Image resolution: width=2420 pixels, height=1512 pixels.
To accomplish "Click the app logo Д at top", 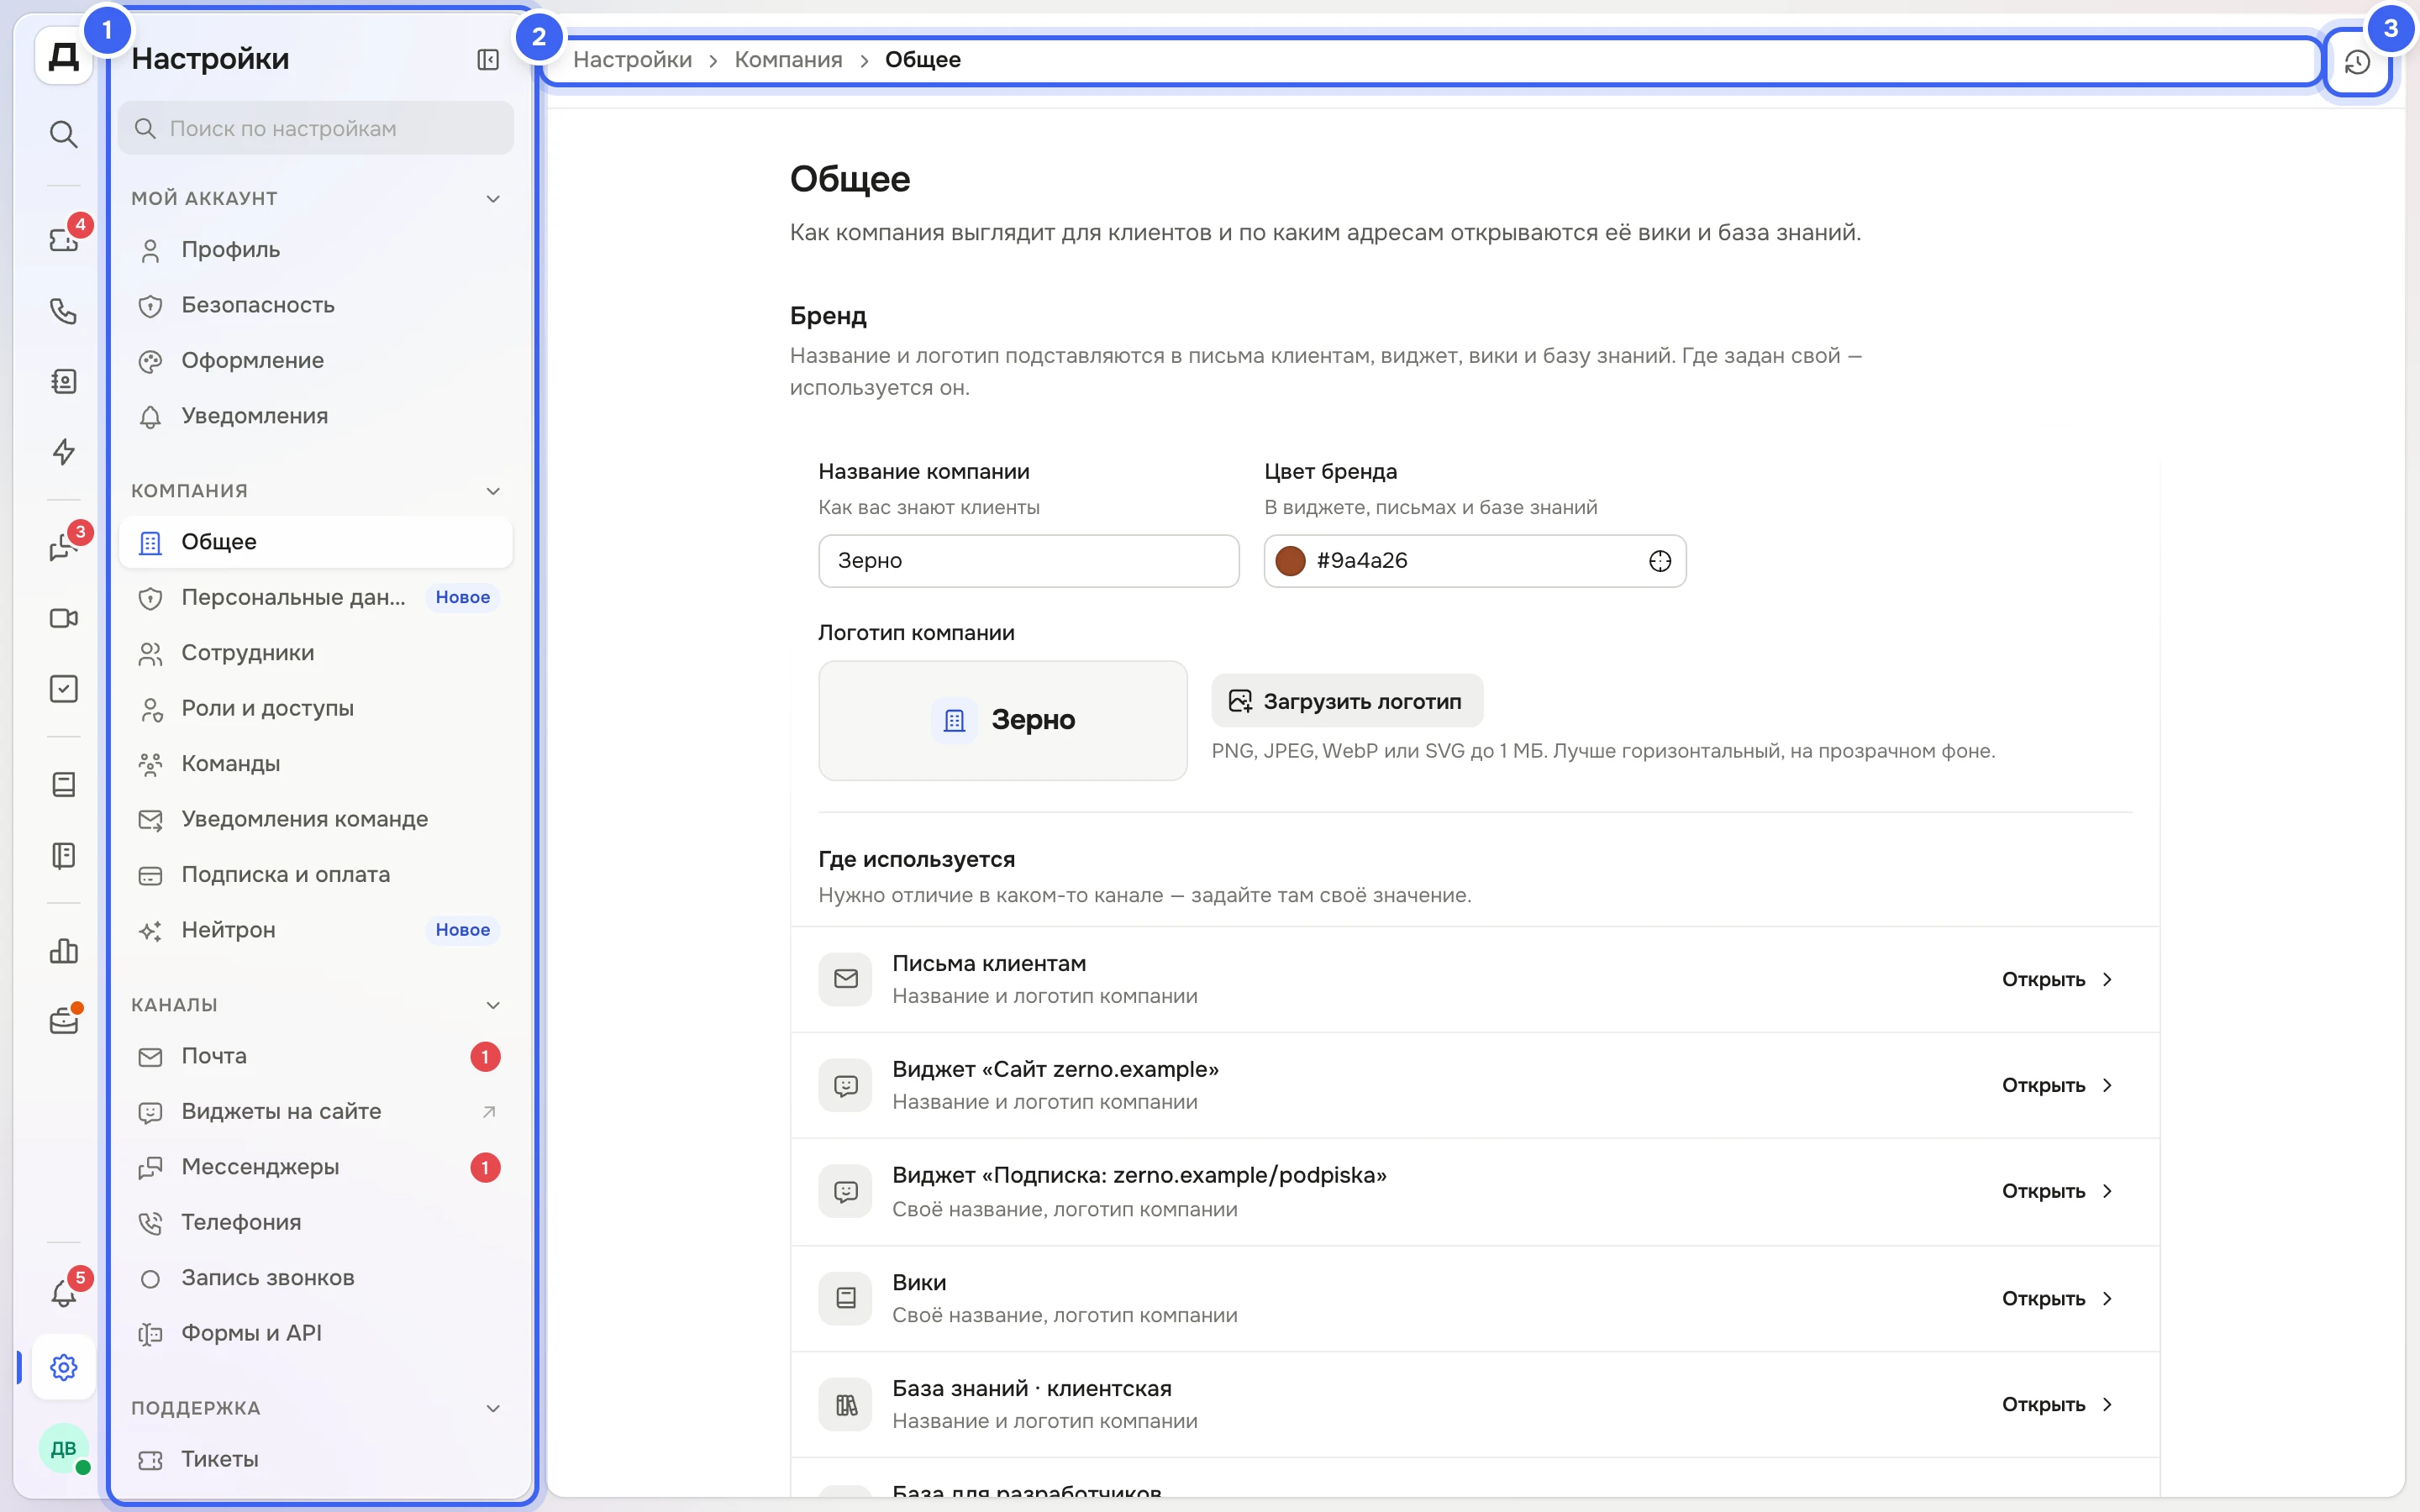I will pyautogui.click(x=64, y=56).
